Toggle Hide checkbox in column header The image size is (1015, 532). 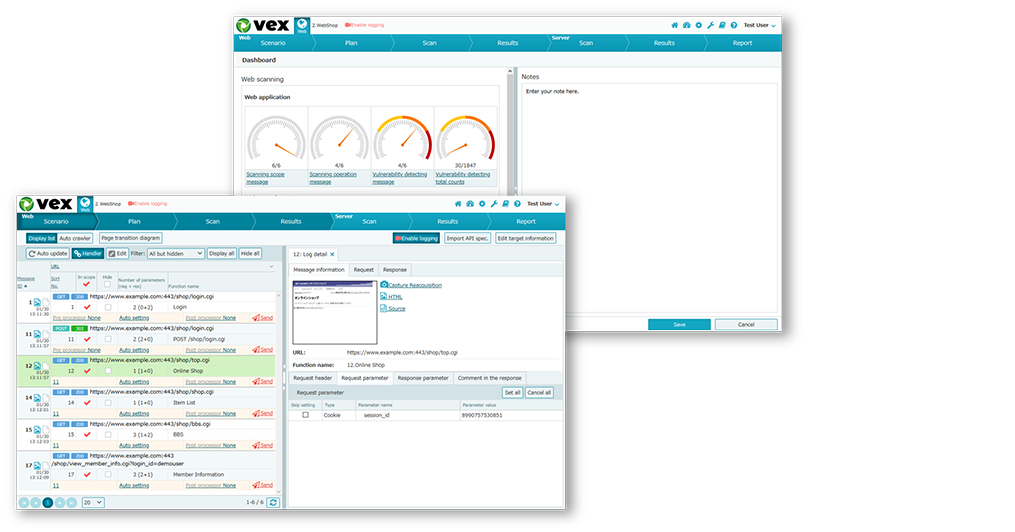(107, 285)
